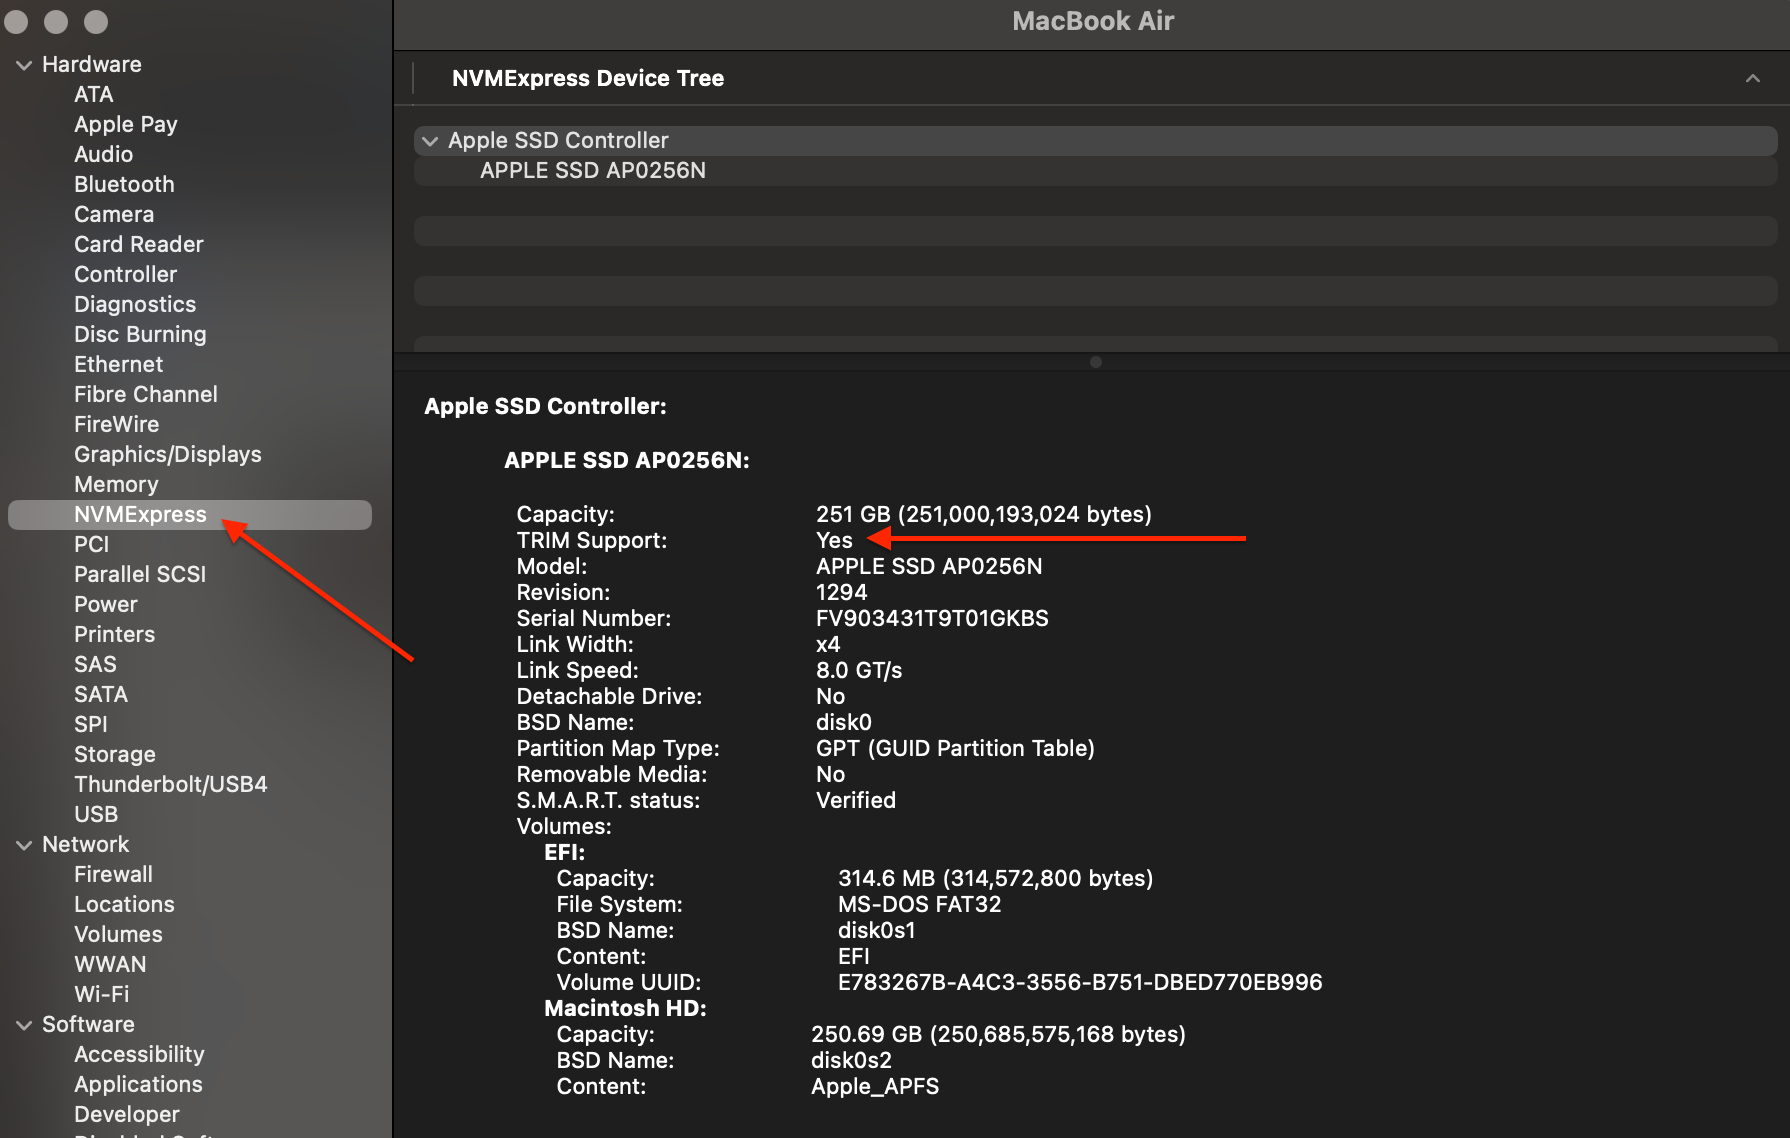
Task: View Storage information
Action: [115, 754]
